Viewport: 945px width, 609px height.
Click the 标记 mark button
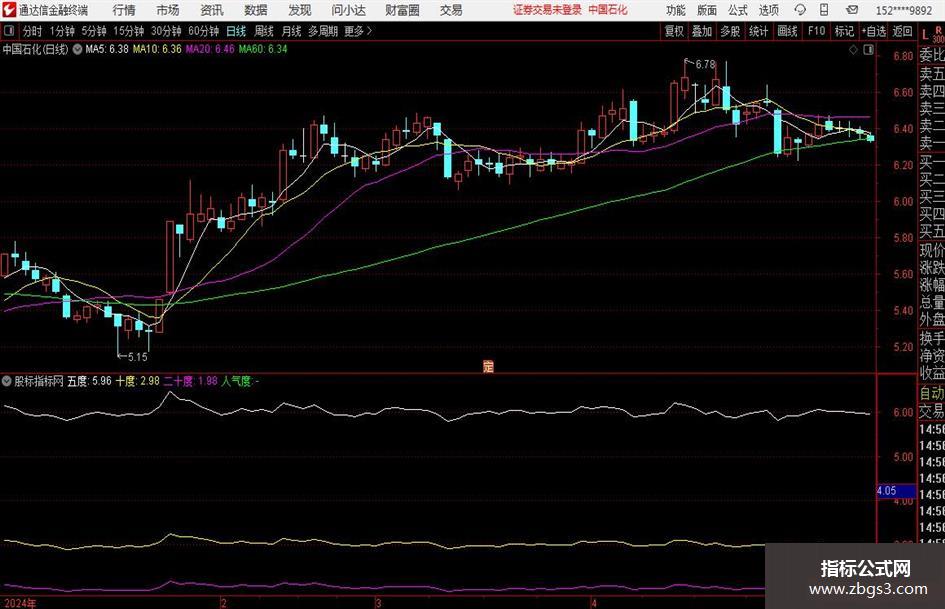(844, 31)
